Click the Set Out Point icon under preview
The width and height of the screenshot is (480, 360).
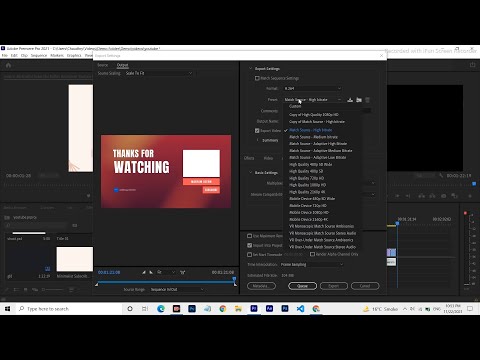[151, 272]
